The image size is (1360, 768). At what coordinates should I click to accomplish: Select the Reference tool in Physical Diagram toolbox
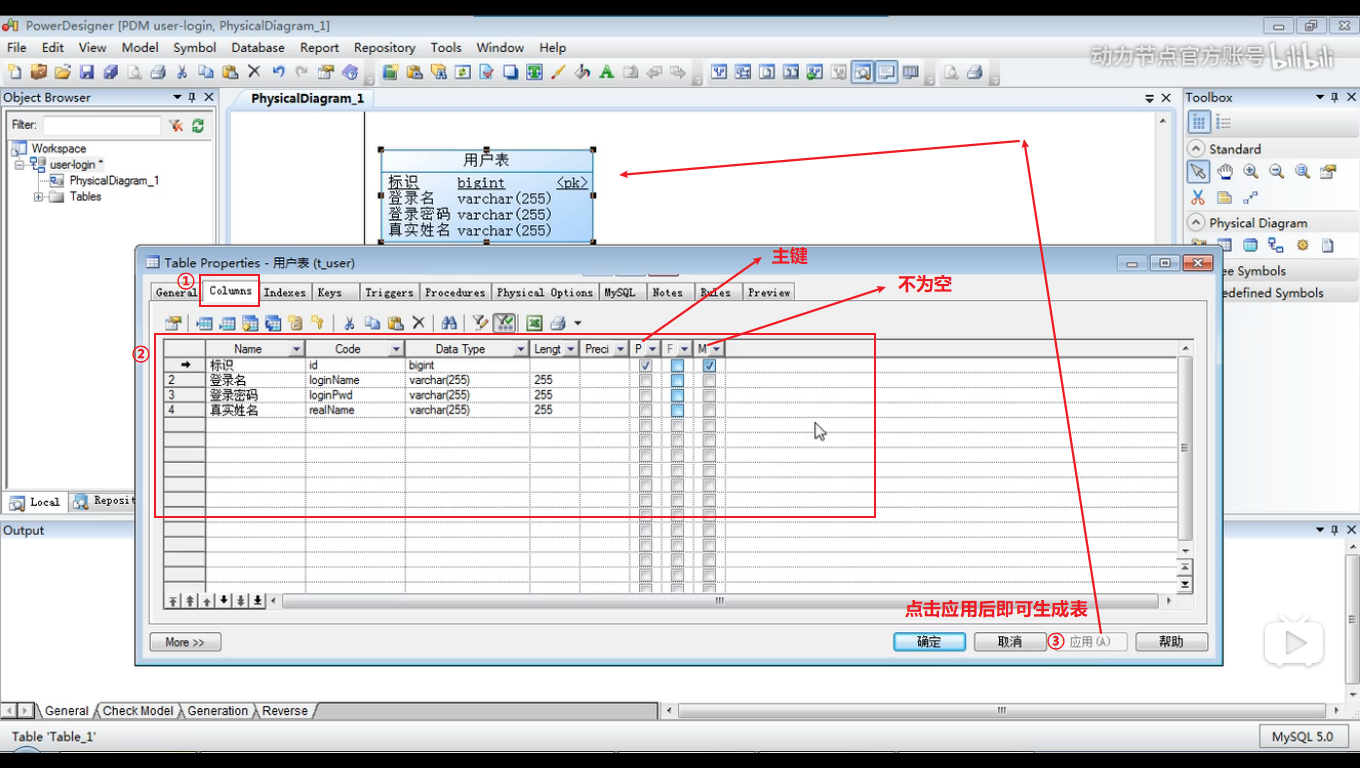click(1276, 245)
